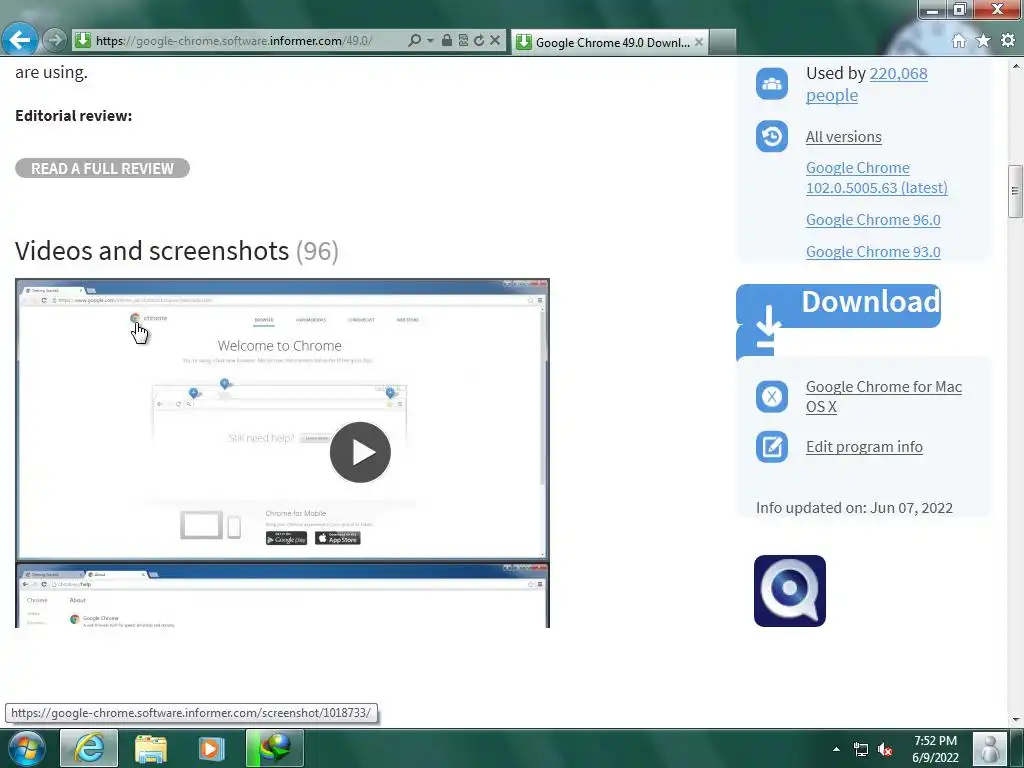This screenshot has height=768, width=1024.
Task: Open the green download manager taskbar icon
Action: 274,748
